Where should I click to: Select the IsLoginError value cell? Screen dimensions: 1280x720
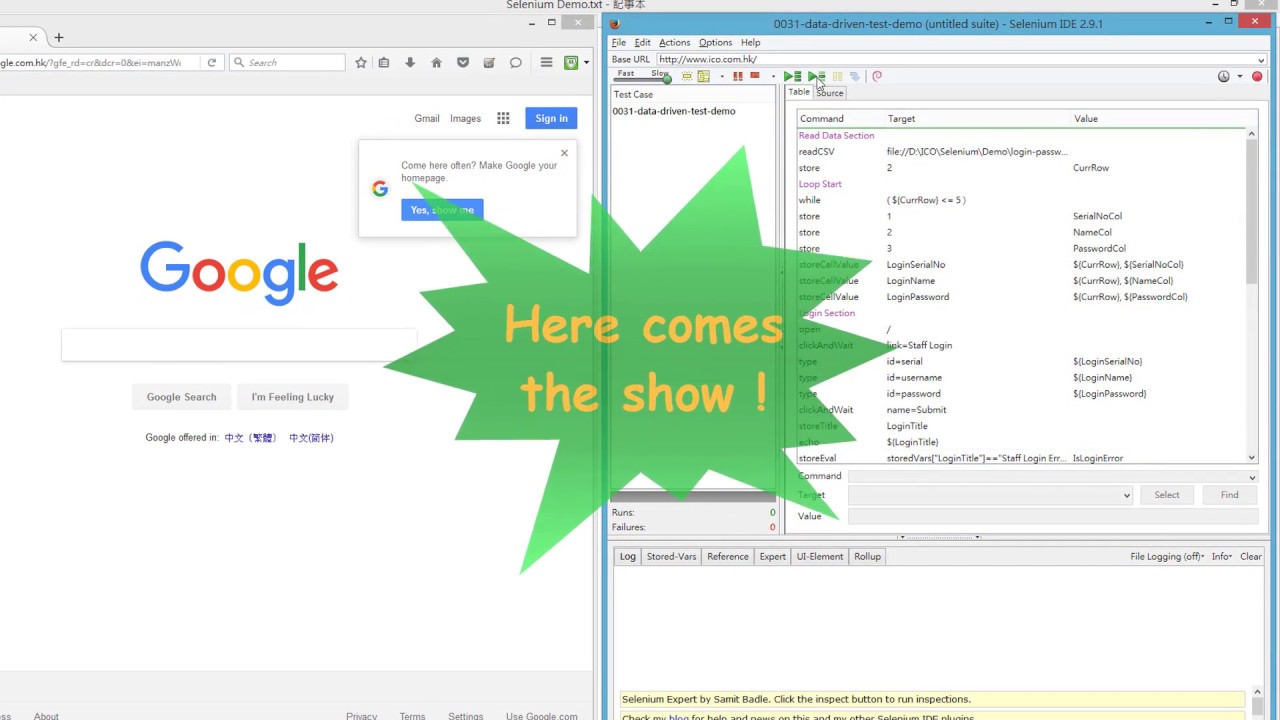click(x=1098, y=458)
